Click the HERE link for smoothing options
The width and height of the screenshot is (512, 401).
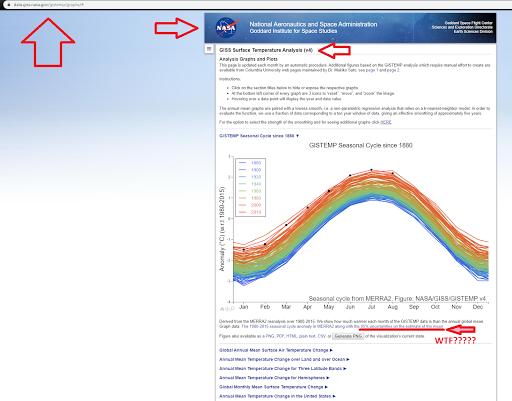pos(386,122)
